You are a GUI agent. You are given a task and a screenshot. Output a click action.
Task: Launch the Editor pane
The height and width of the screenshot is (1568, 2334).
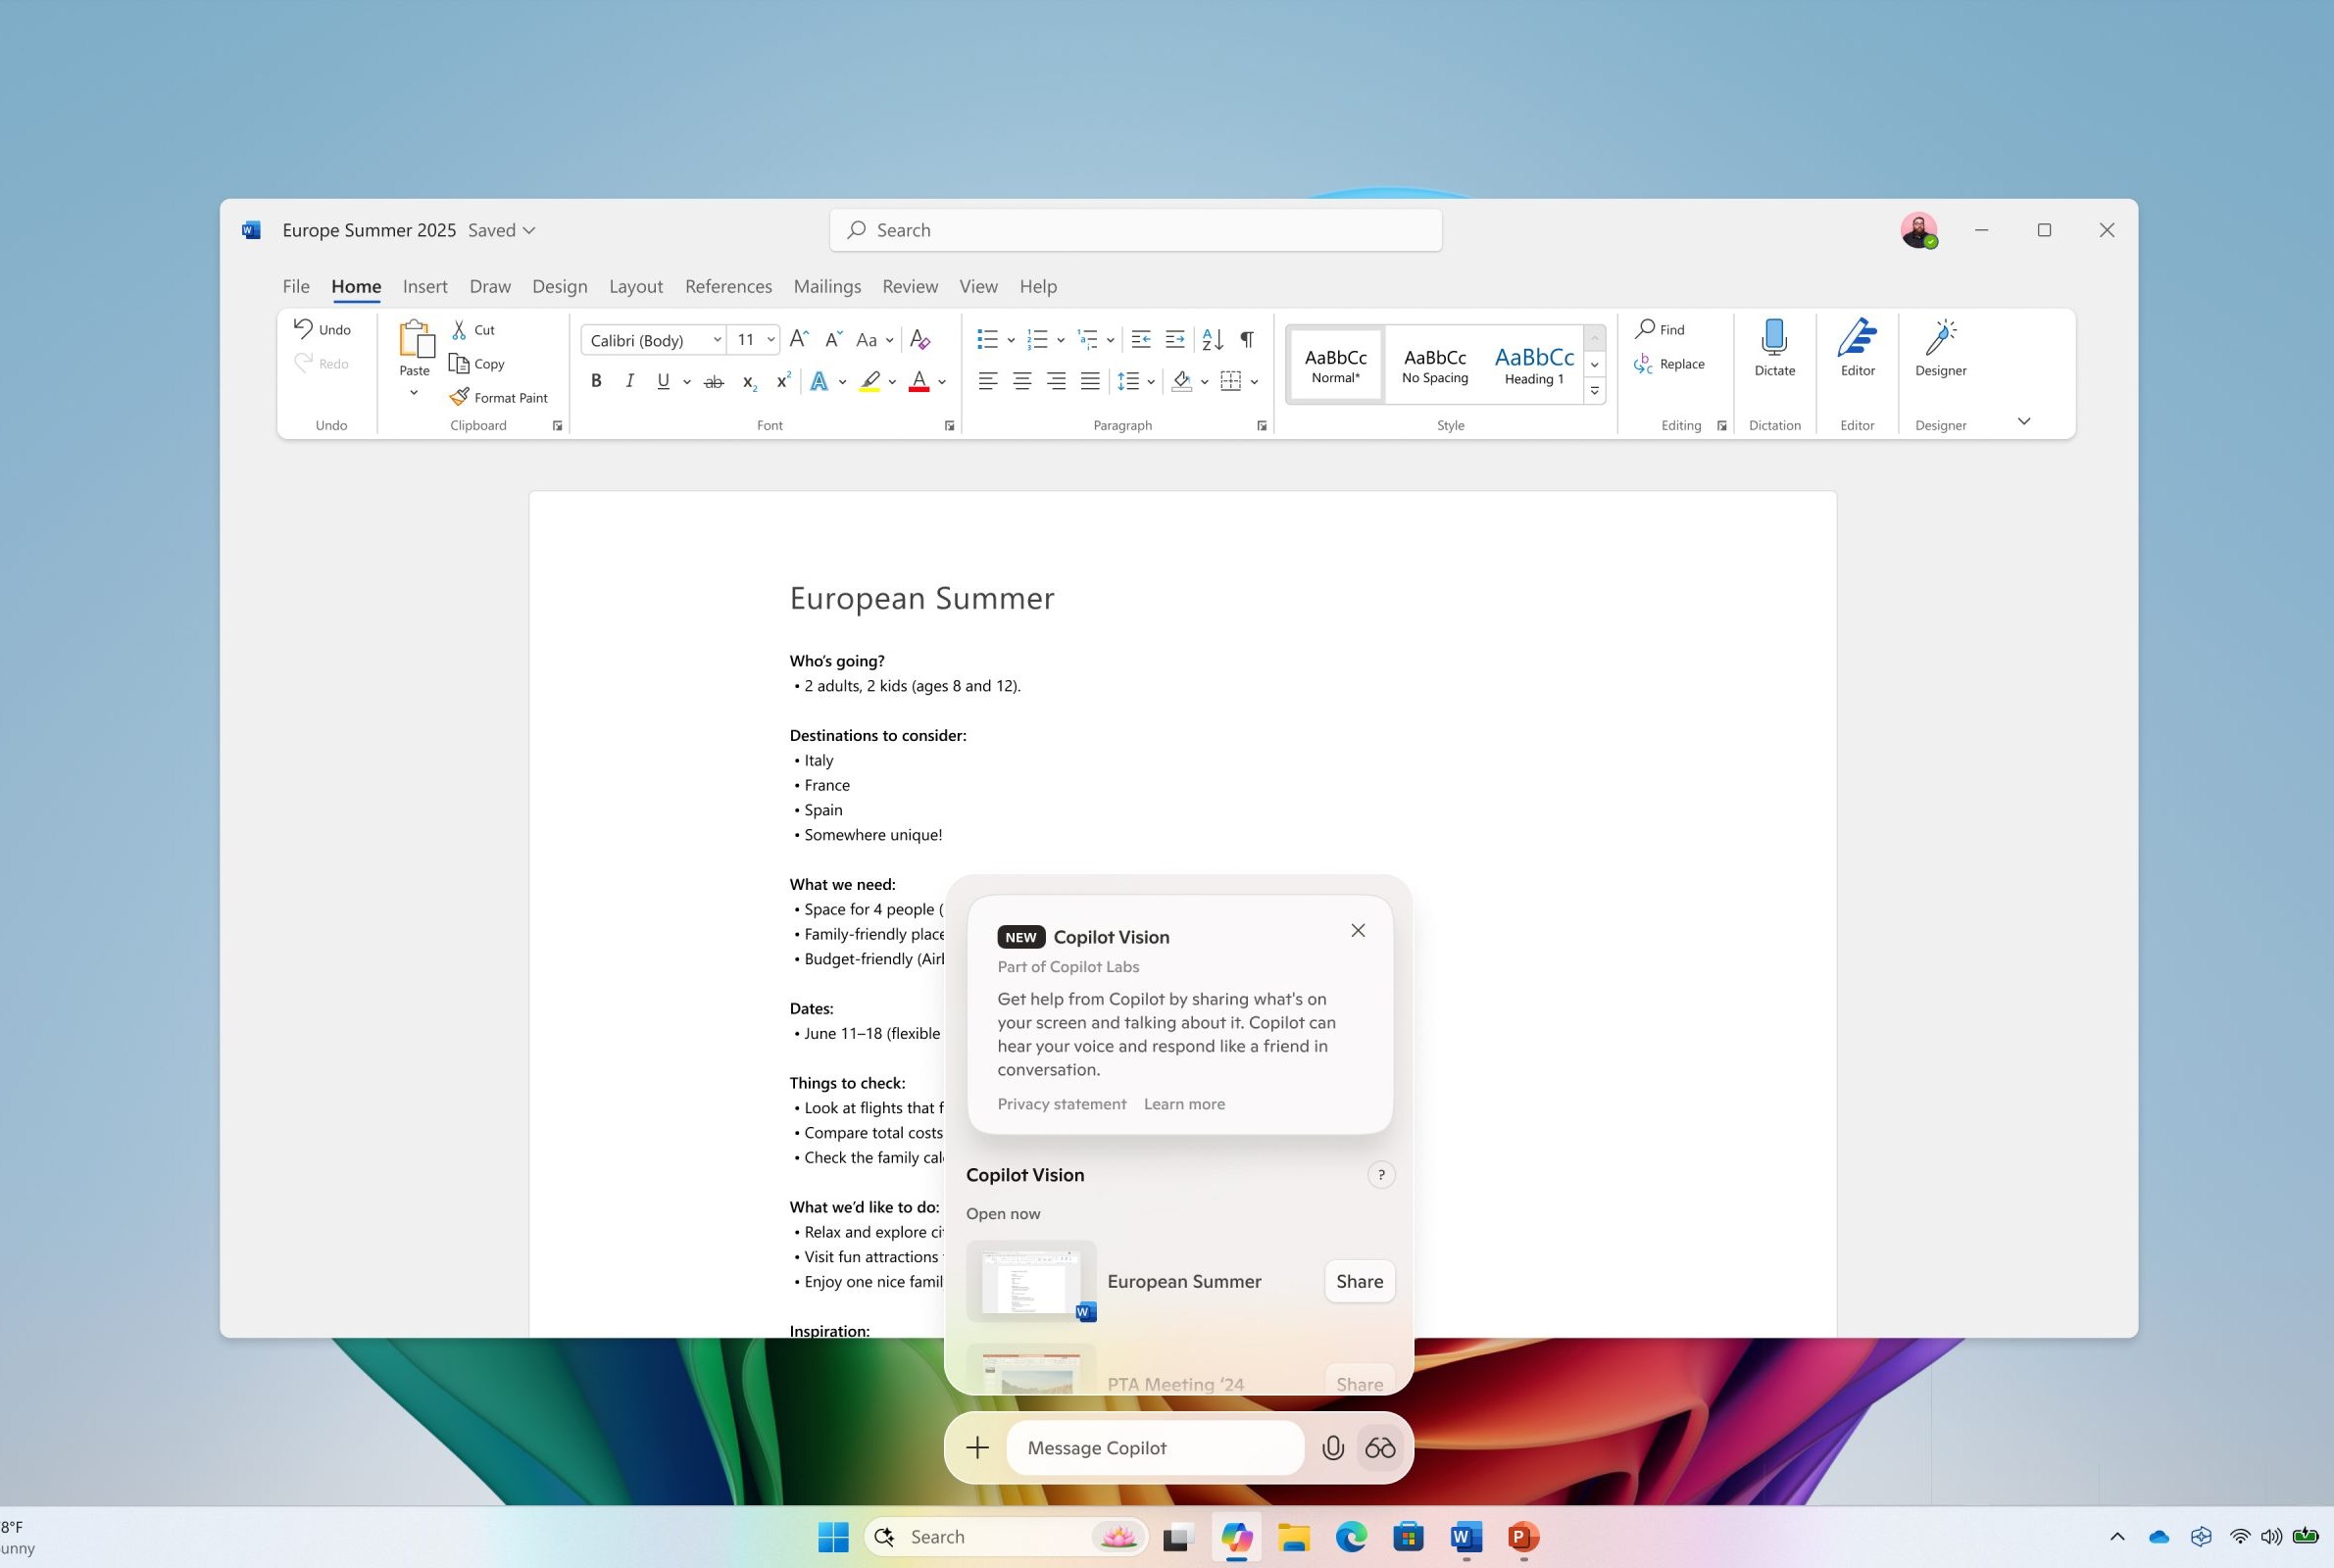click(x=1857, y=347)
